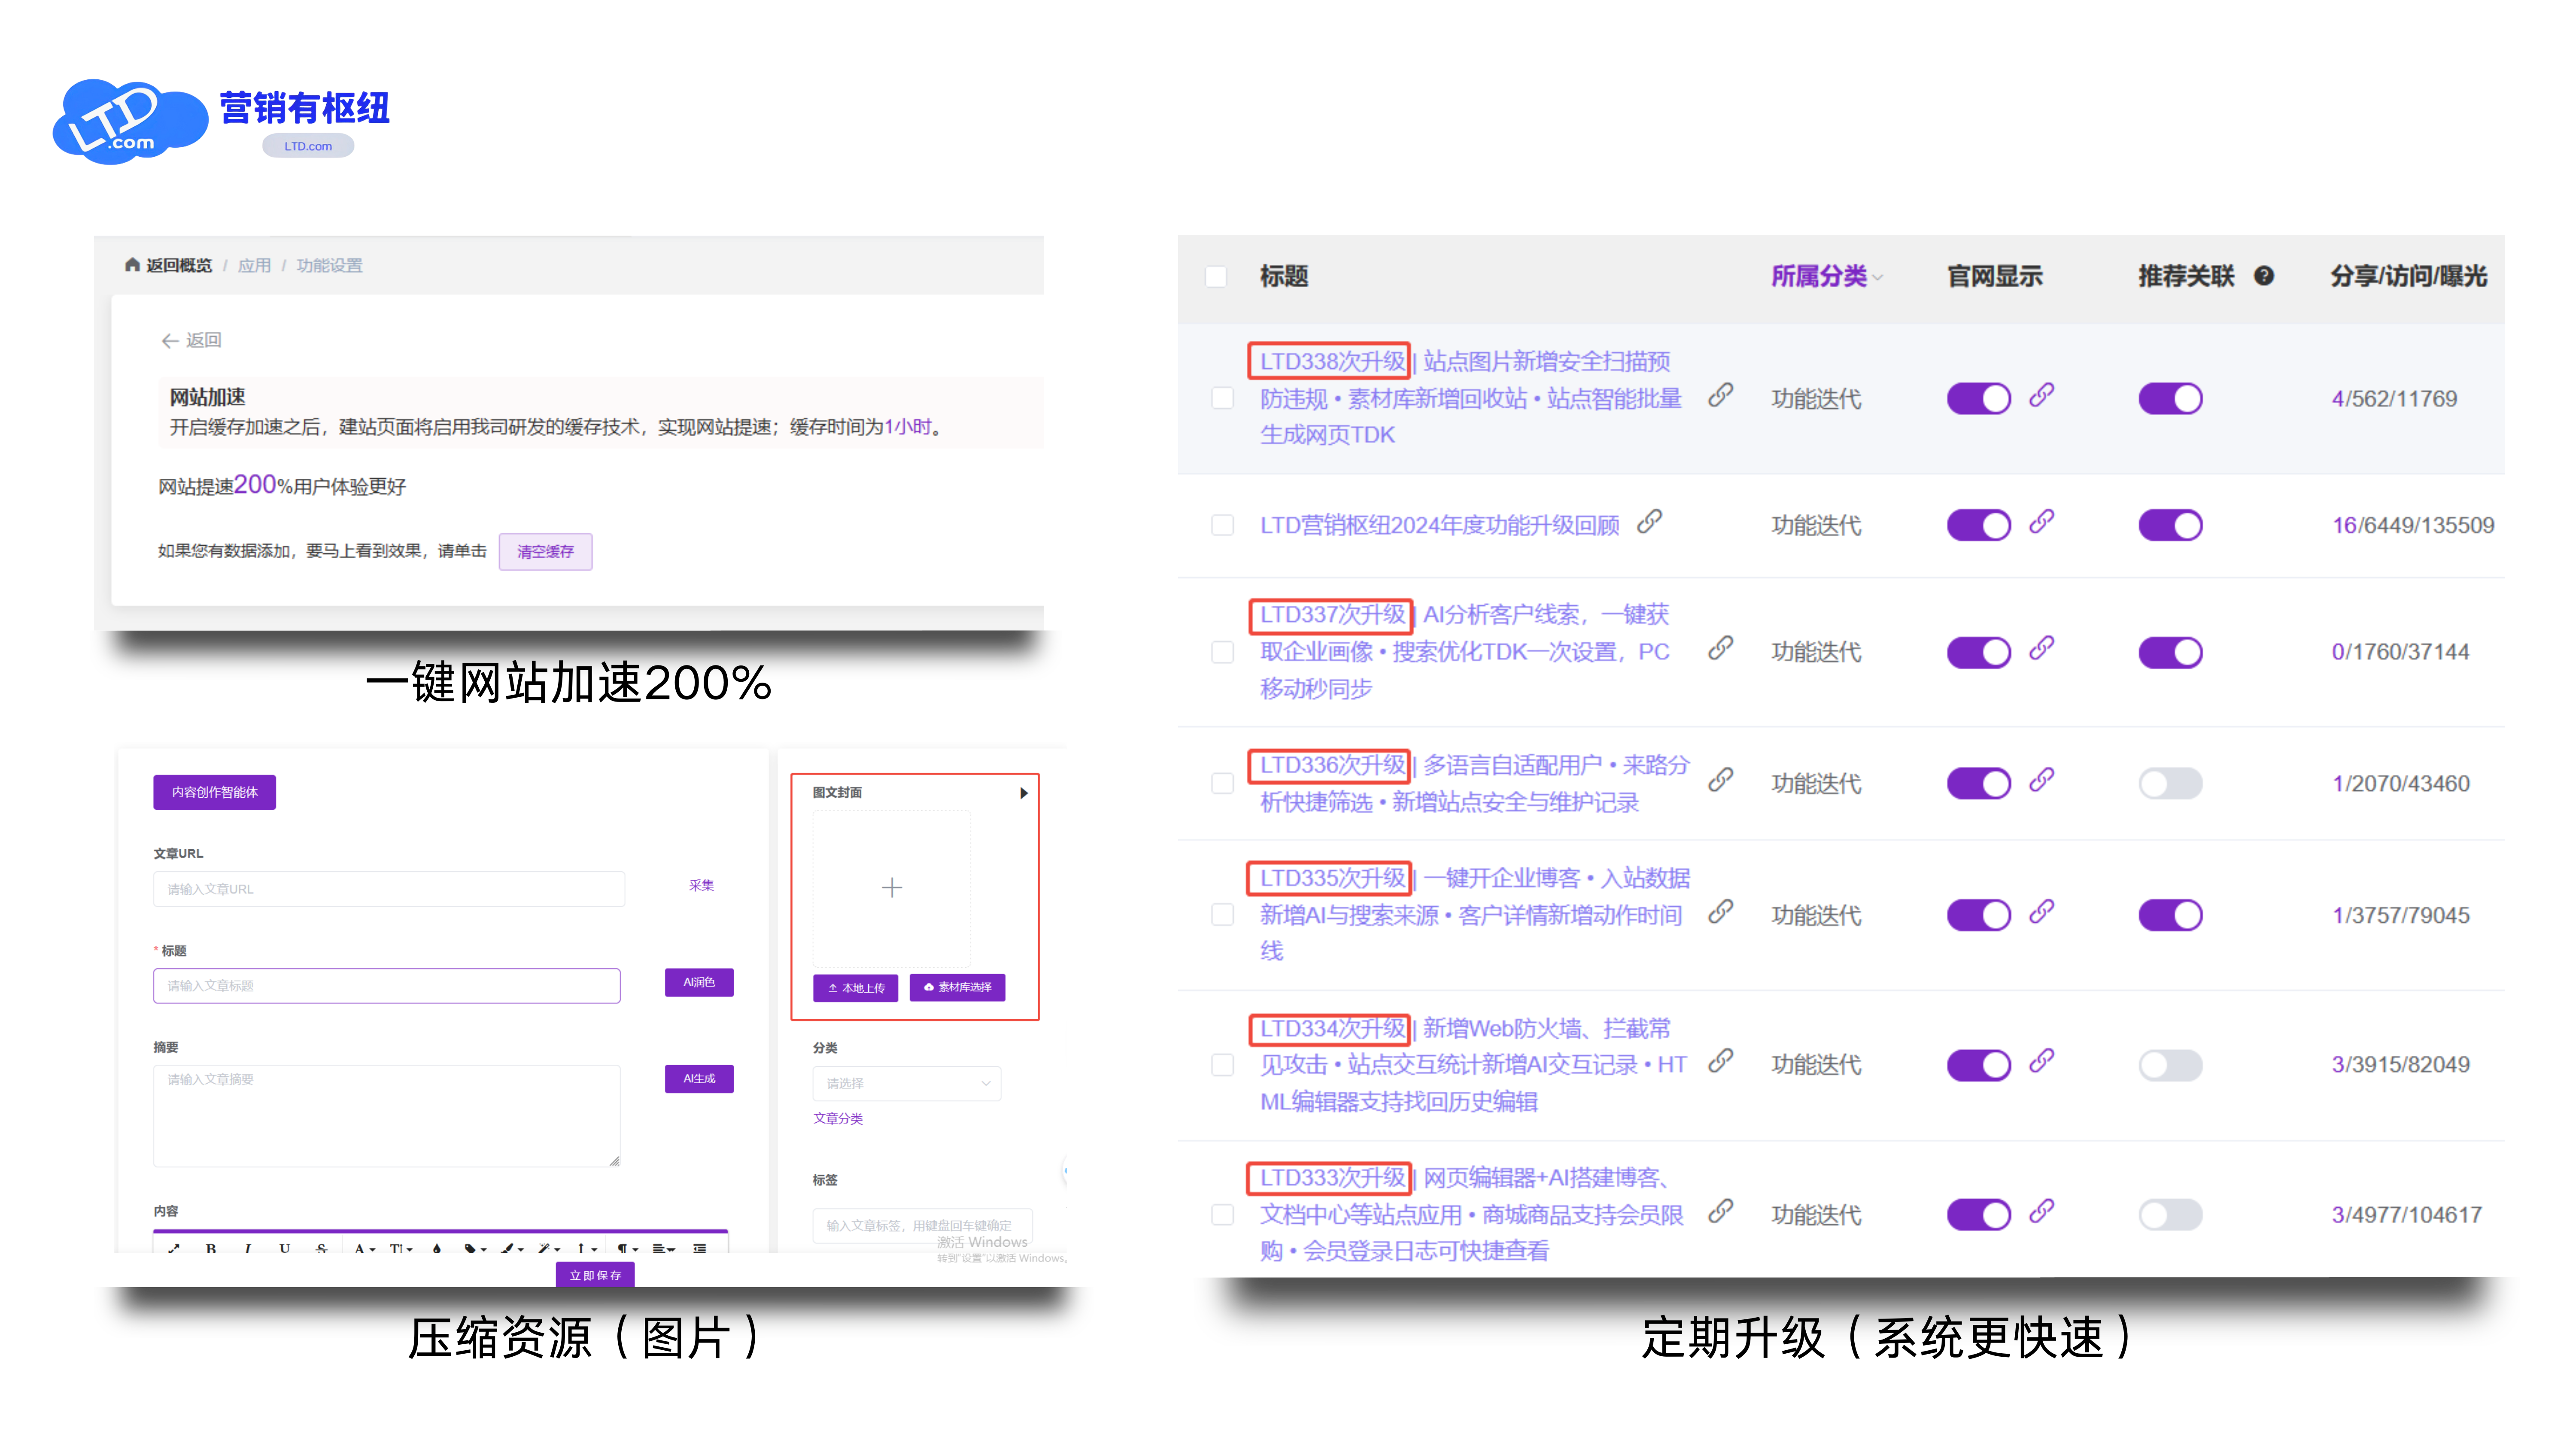Open the font family (A) dropdown in the editor
The image size is (2576, 1449).
[365, 1248]
